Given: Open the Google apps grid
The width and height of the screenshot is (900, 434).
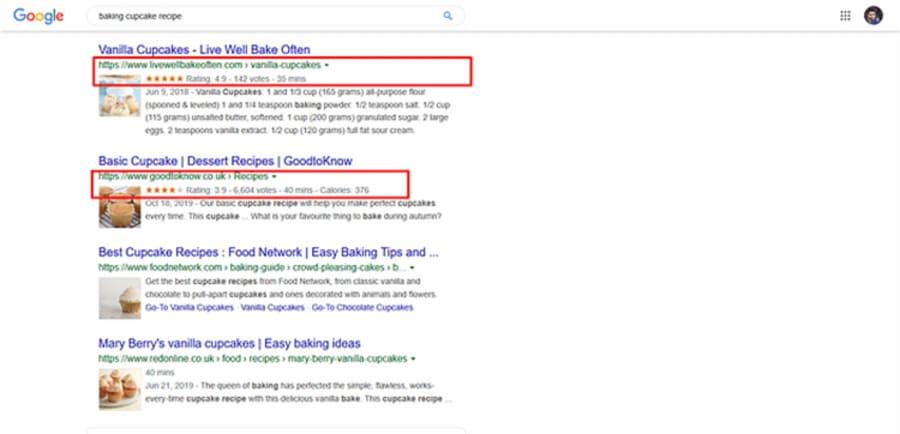Looking at the screenshot, I should point(845,16).
